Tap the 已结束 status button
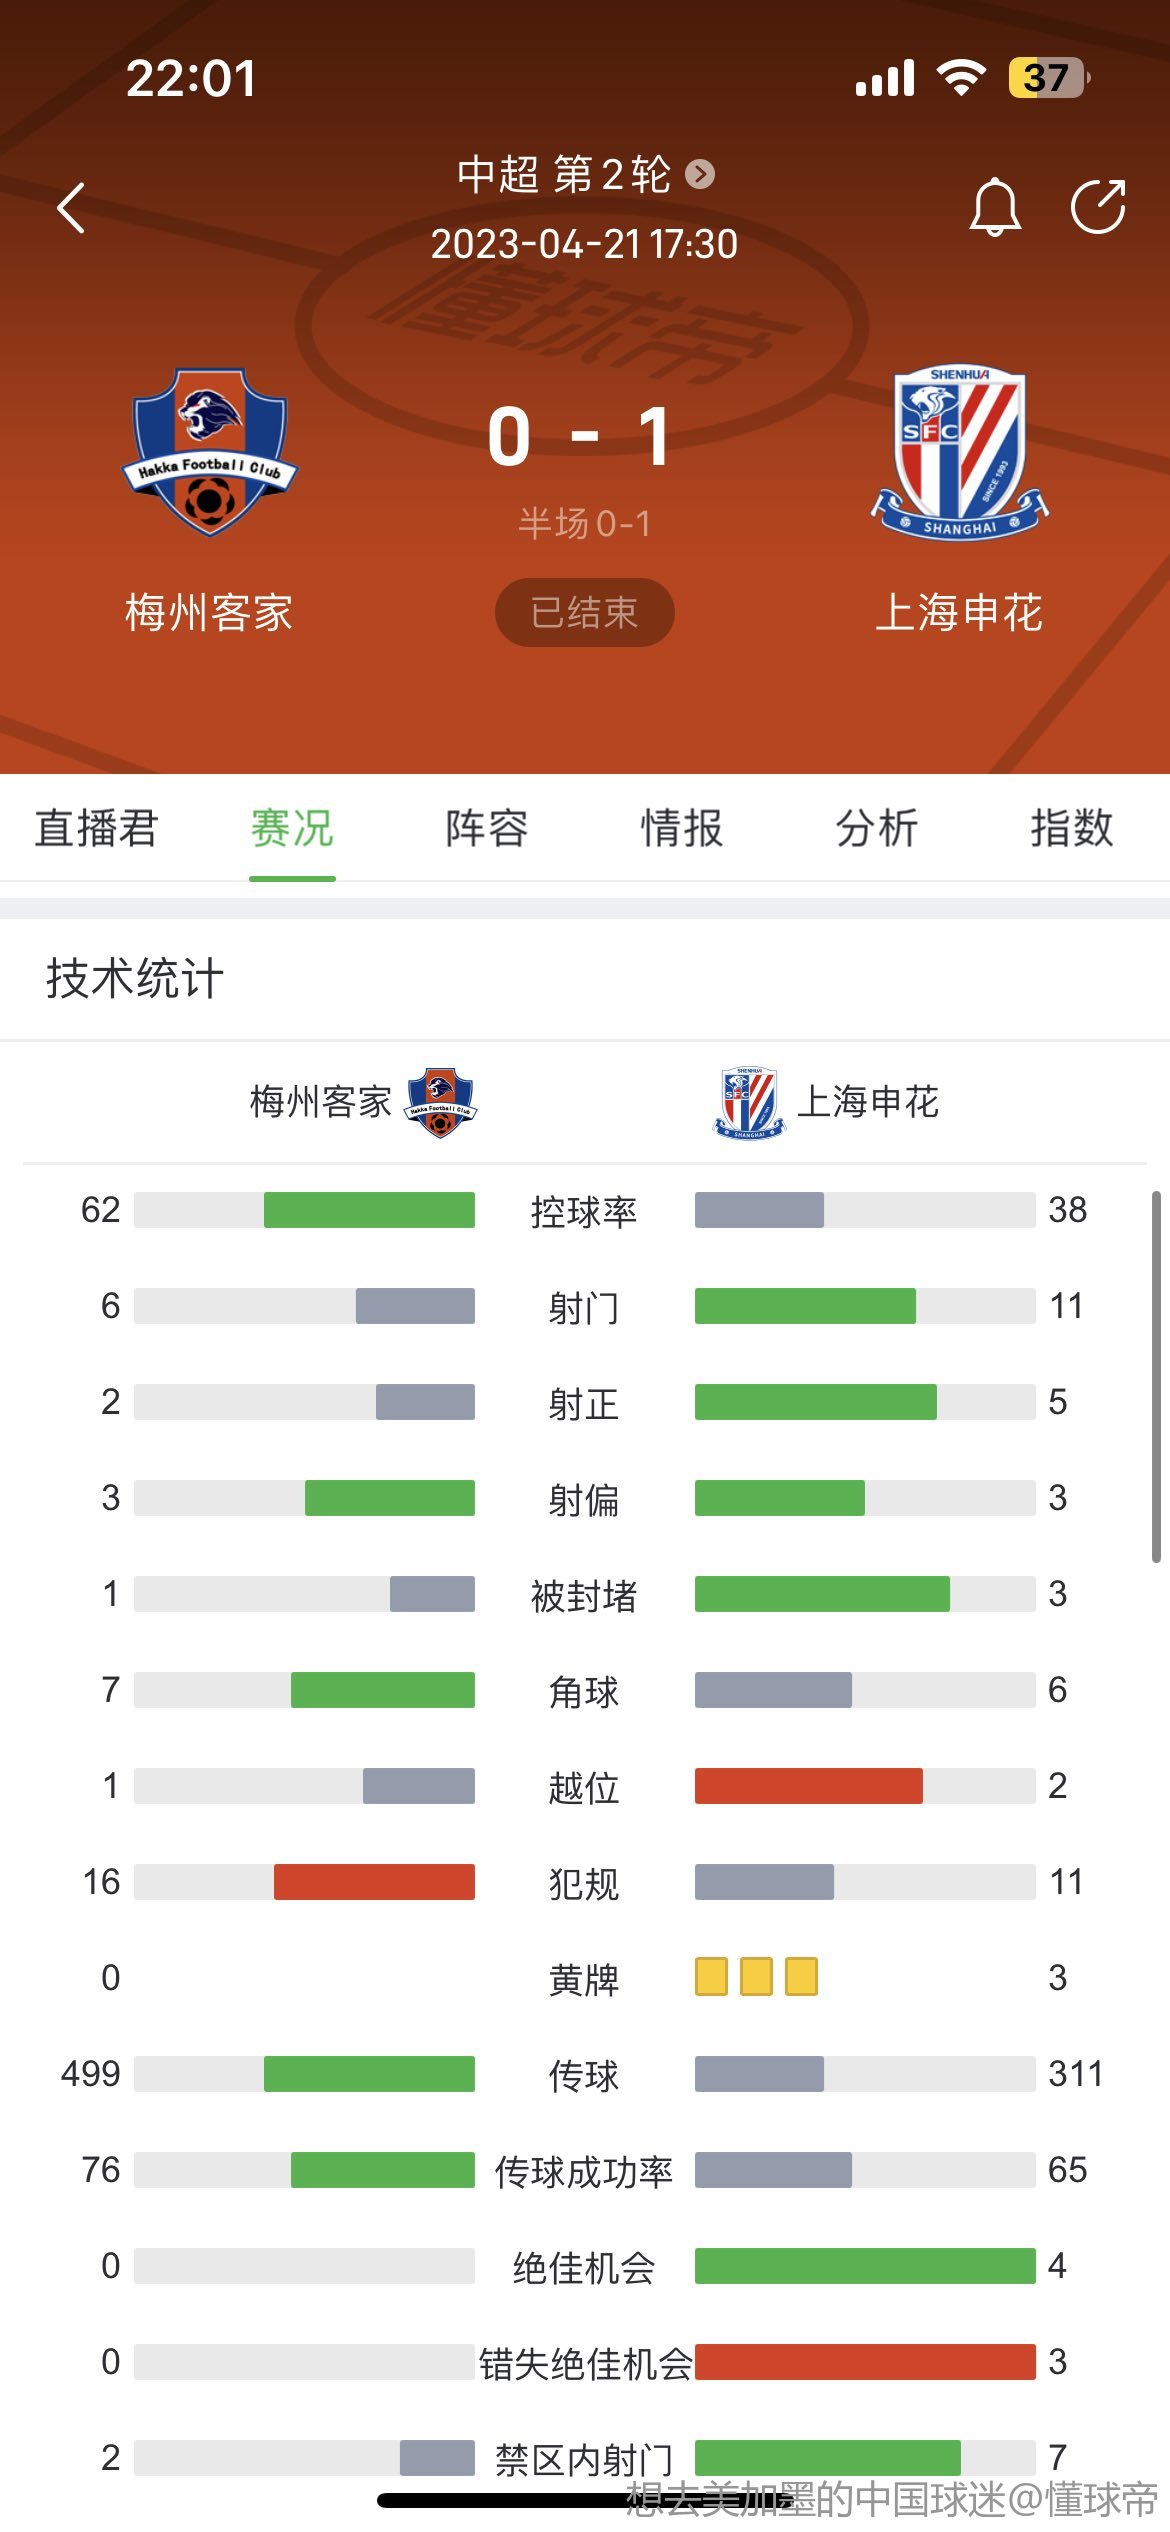1170x2532 pixels. [585, 612]
